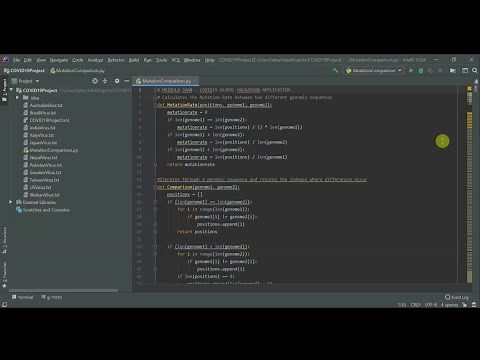Click the Build project hammer icon
The height and width of the screenshot is (360, 480).
[x=335, y=70]
